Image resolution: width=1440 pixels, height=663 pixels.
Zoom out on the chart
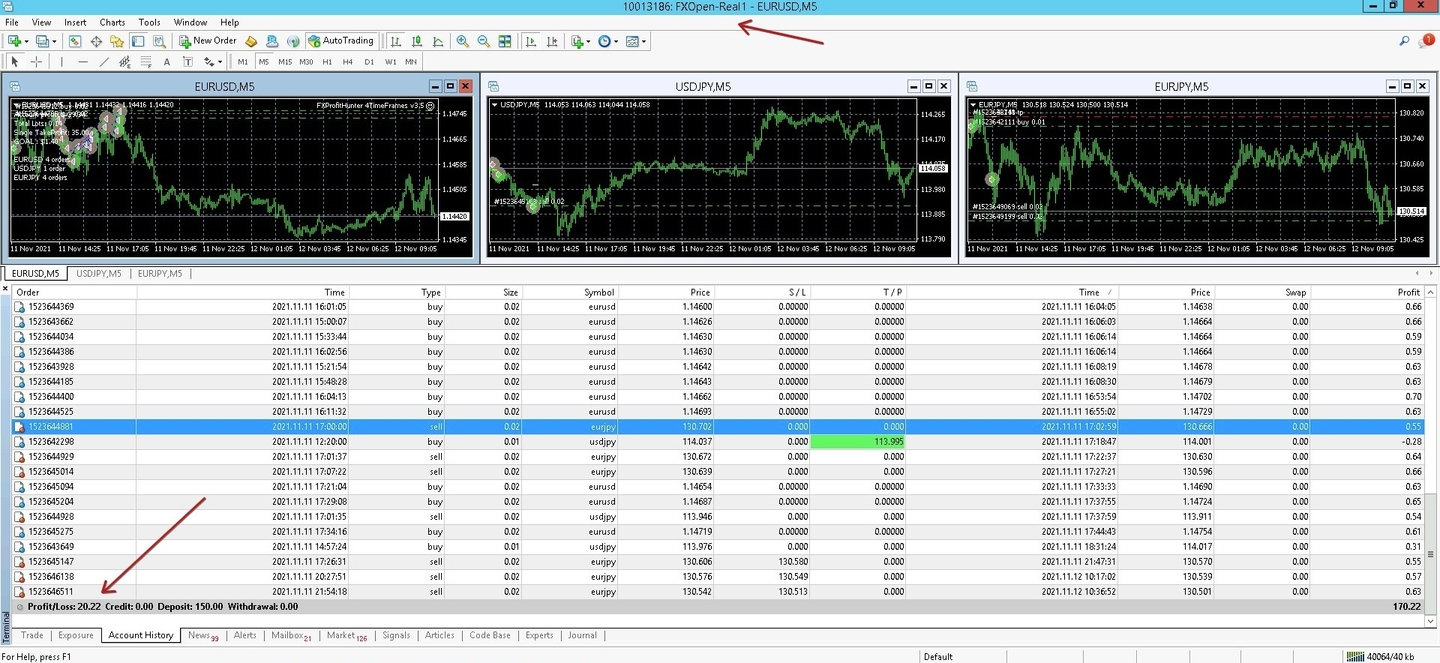(x=484, y=41)
